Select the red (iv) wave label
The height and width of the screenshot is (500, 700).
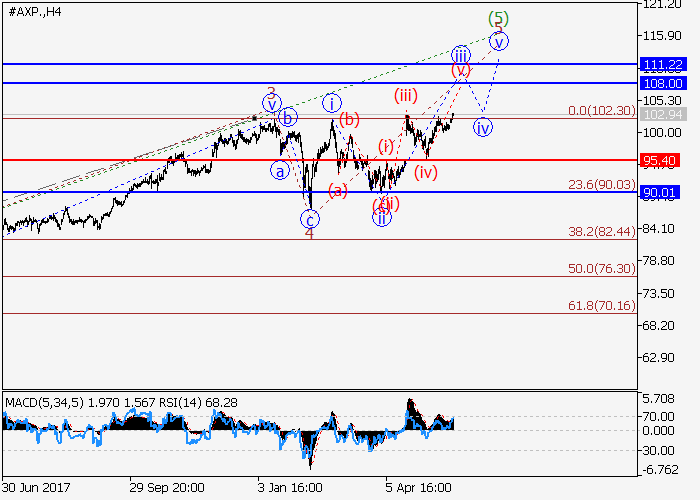[426, 172]
